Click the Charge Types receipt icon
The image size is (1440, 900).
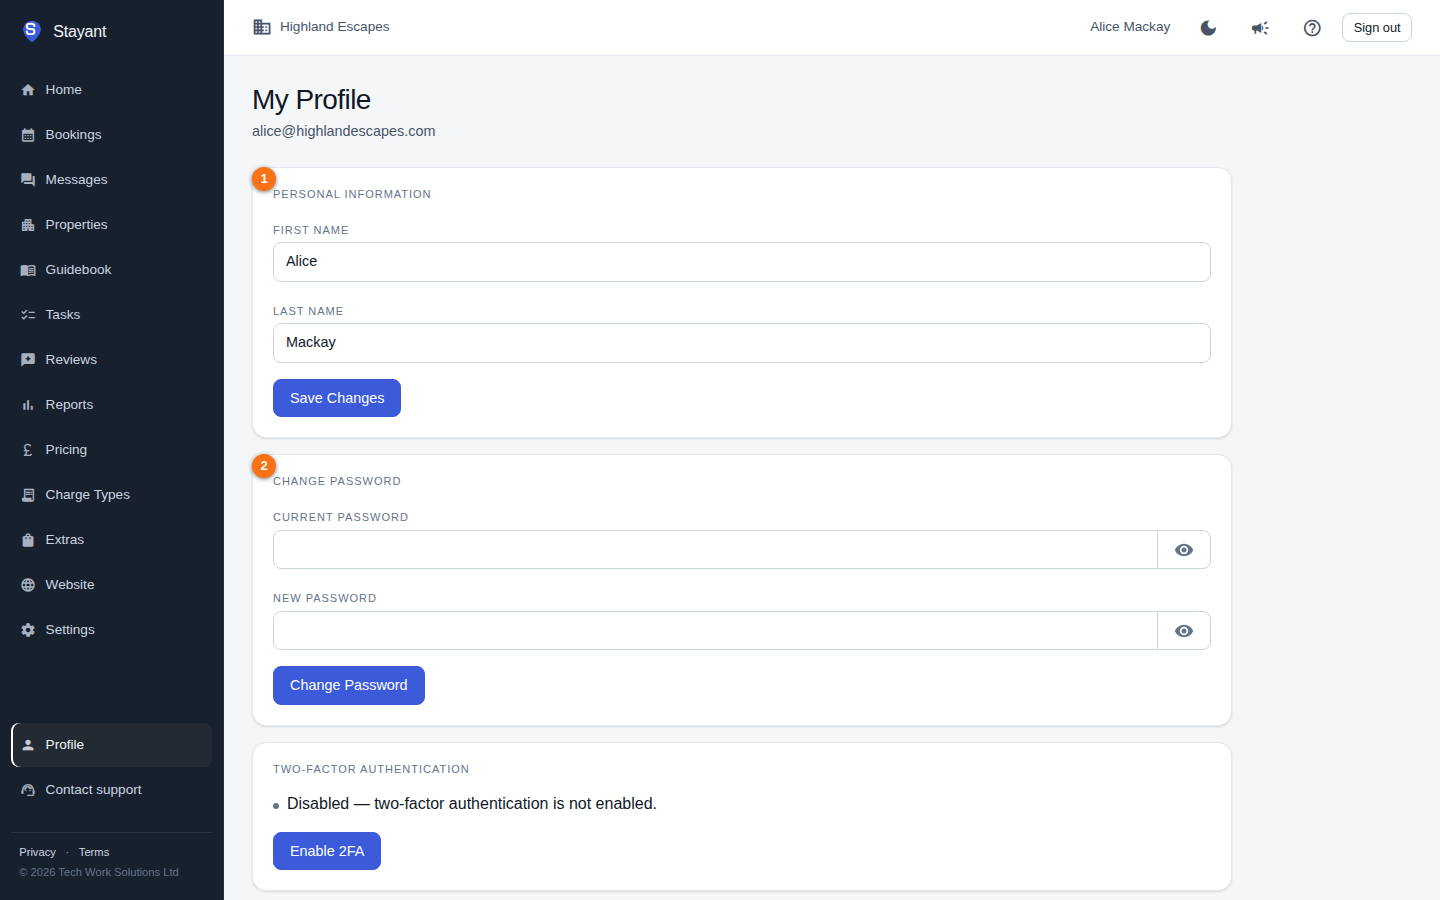[28, 495]
